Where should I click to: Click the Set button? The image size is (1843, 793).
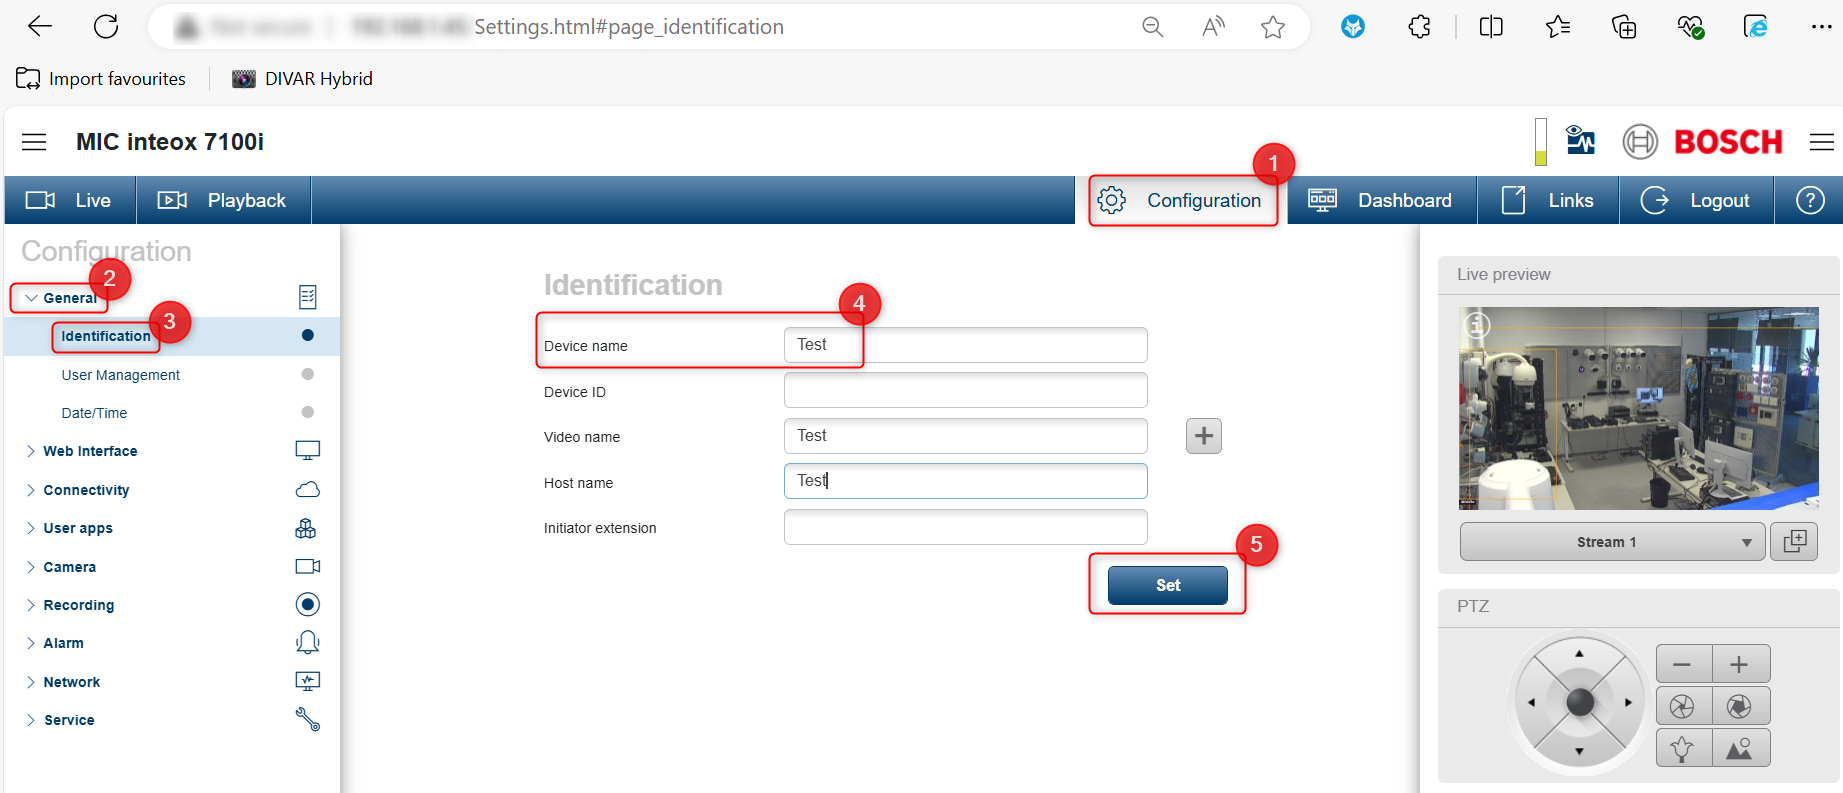[1168, 585]
